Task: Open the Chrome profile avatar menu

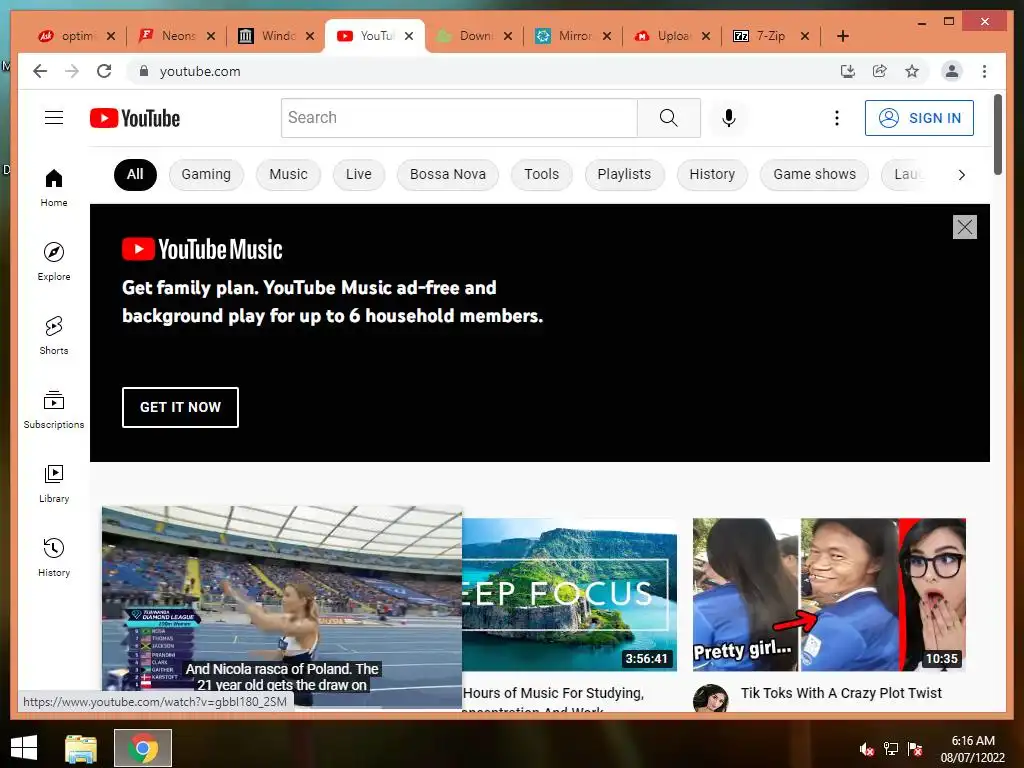Action: pos(952,71)
